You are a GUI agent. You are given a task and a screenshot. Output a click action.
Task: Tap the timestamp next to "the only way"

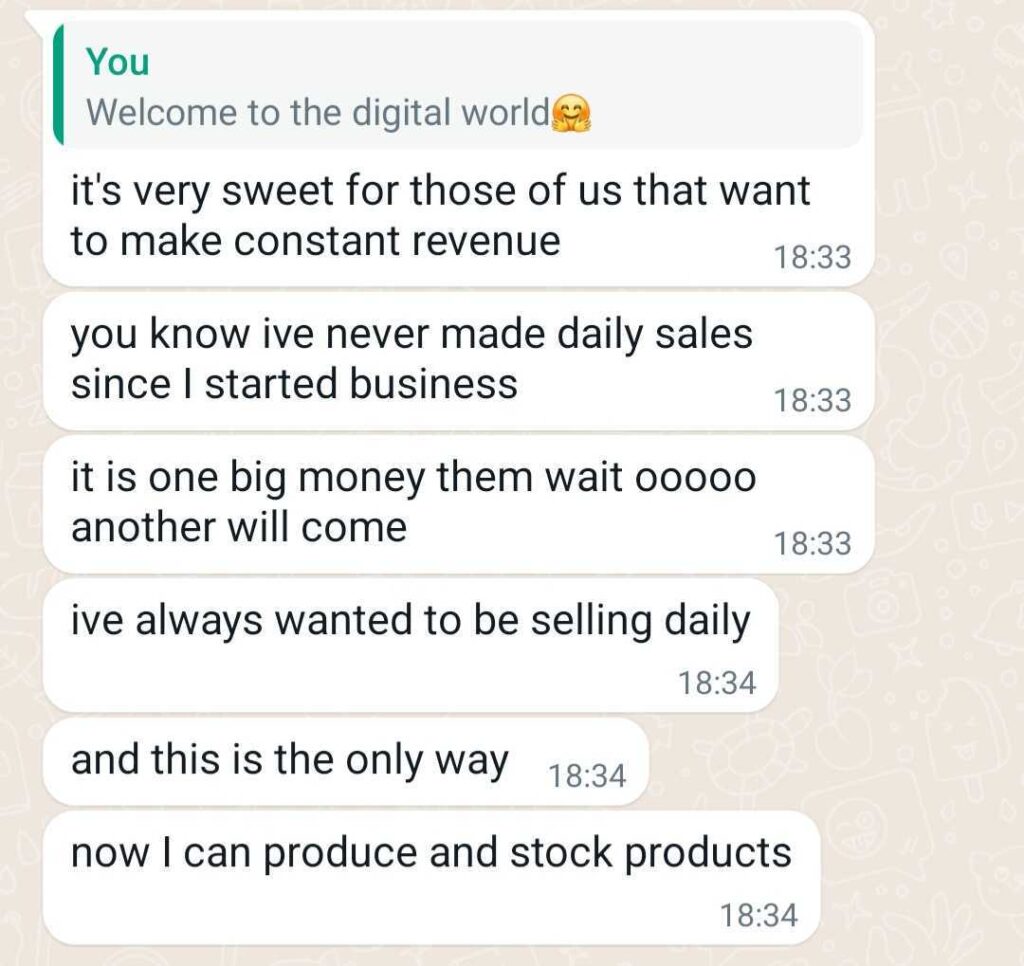click(588, 775)
